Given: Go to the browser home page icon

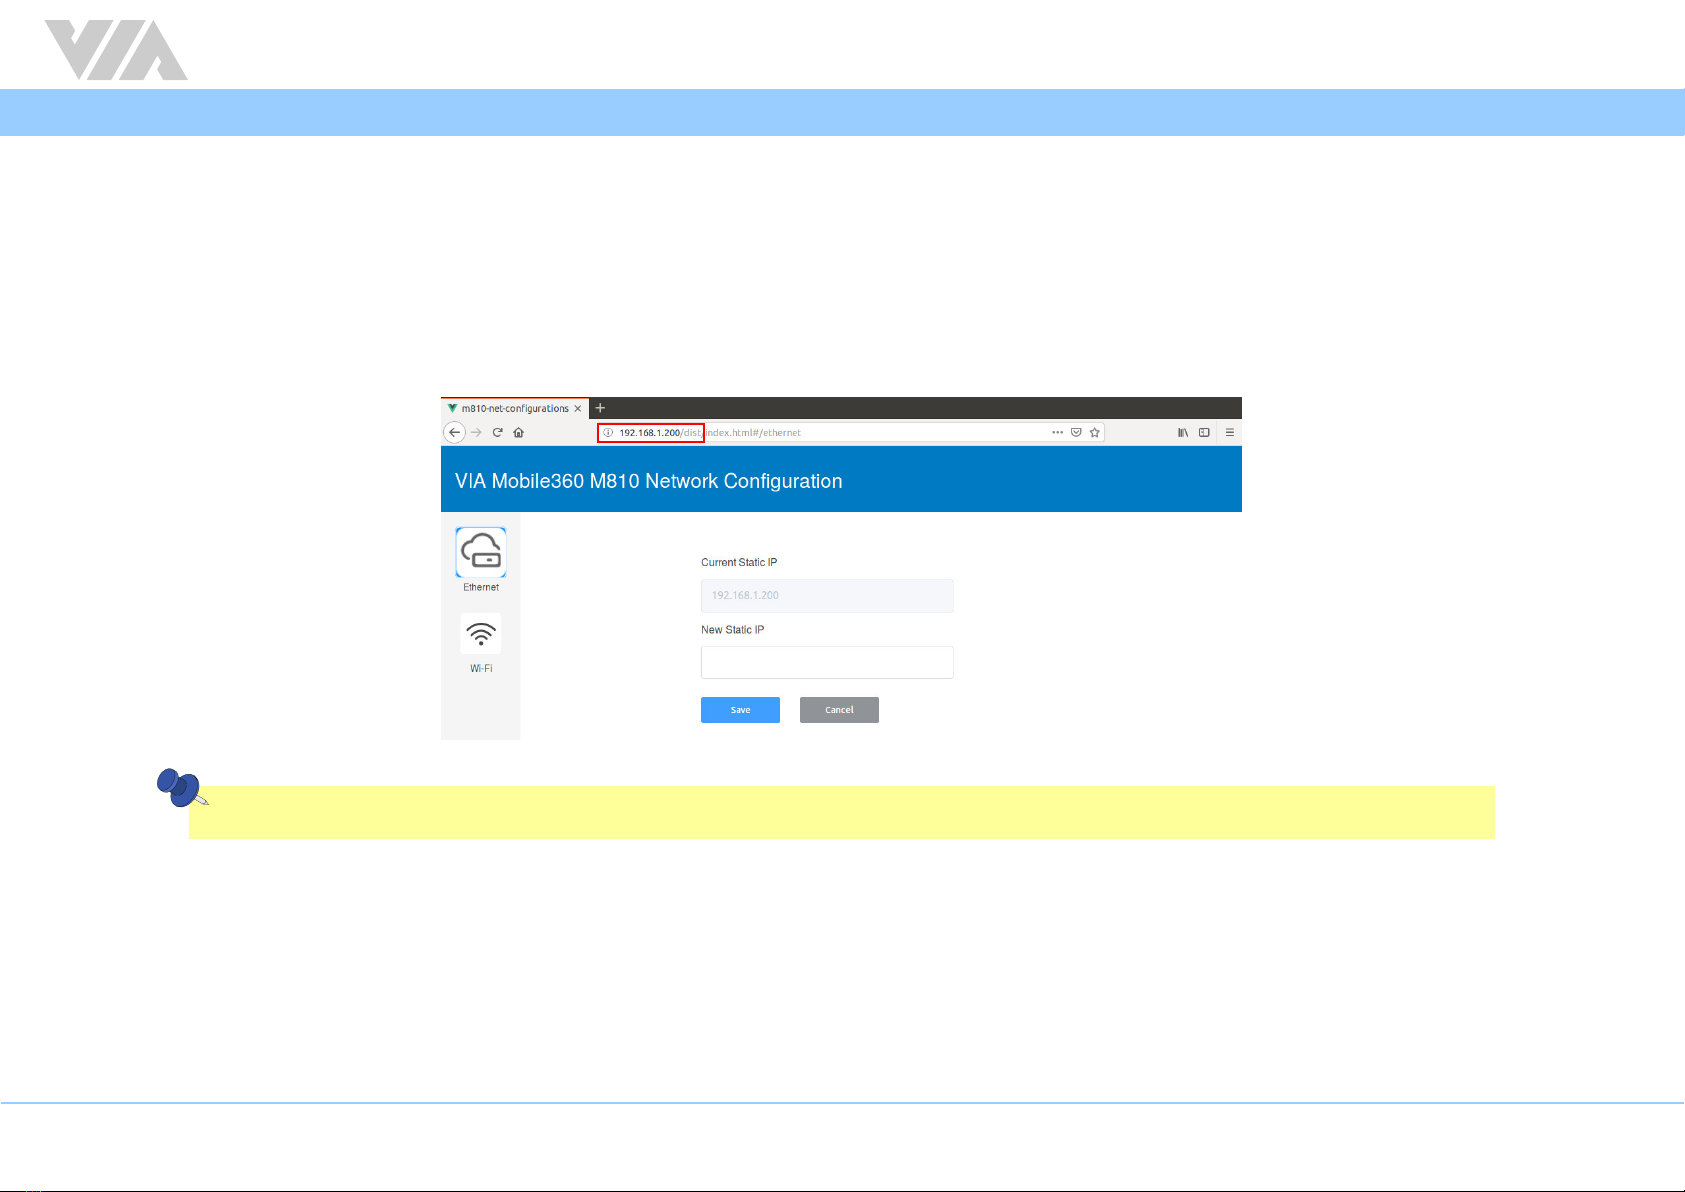Looking at the screenshot, I should [x=518, y=433].
